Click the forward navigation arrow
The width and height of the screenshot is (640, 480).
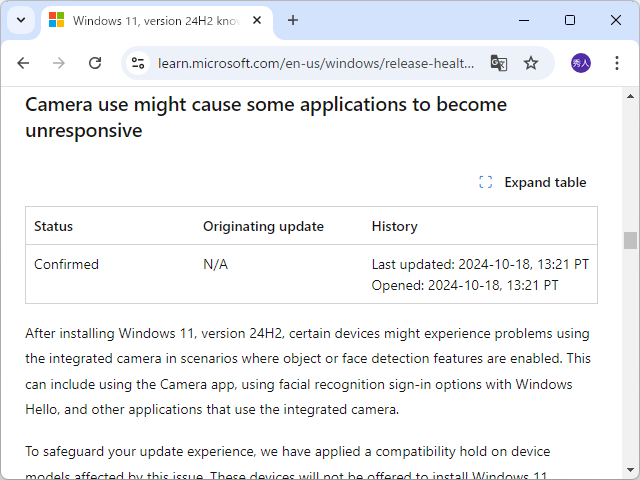click(59, 63)
